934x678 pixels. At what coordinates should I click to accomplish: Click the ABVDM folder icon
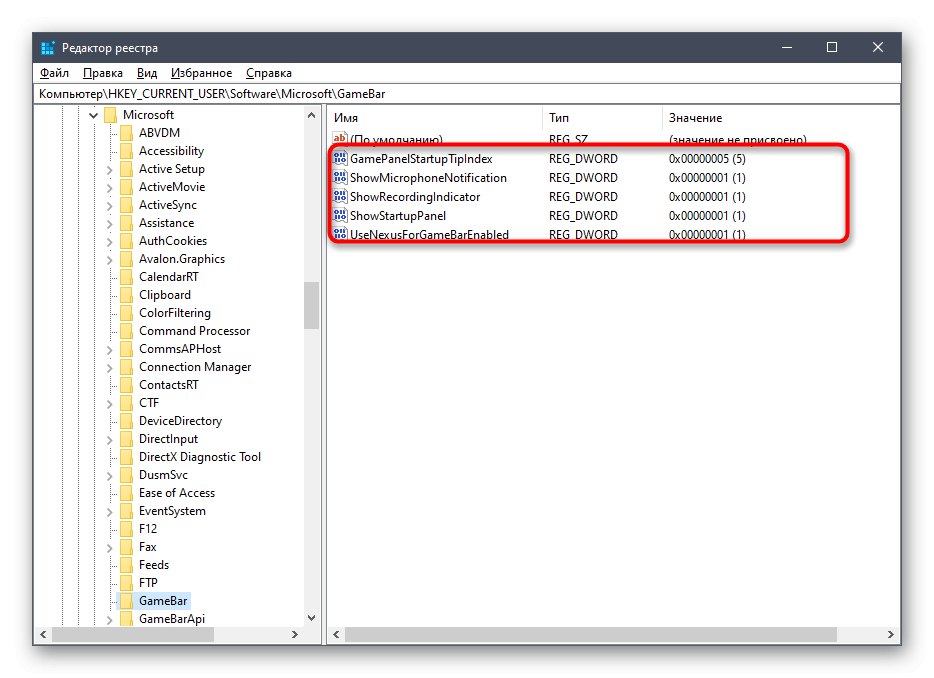(x=126, y=133)
